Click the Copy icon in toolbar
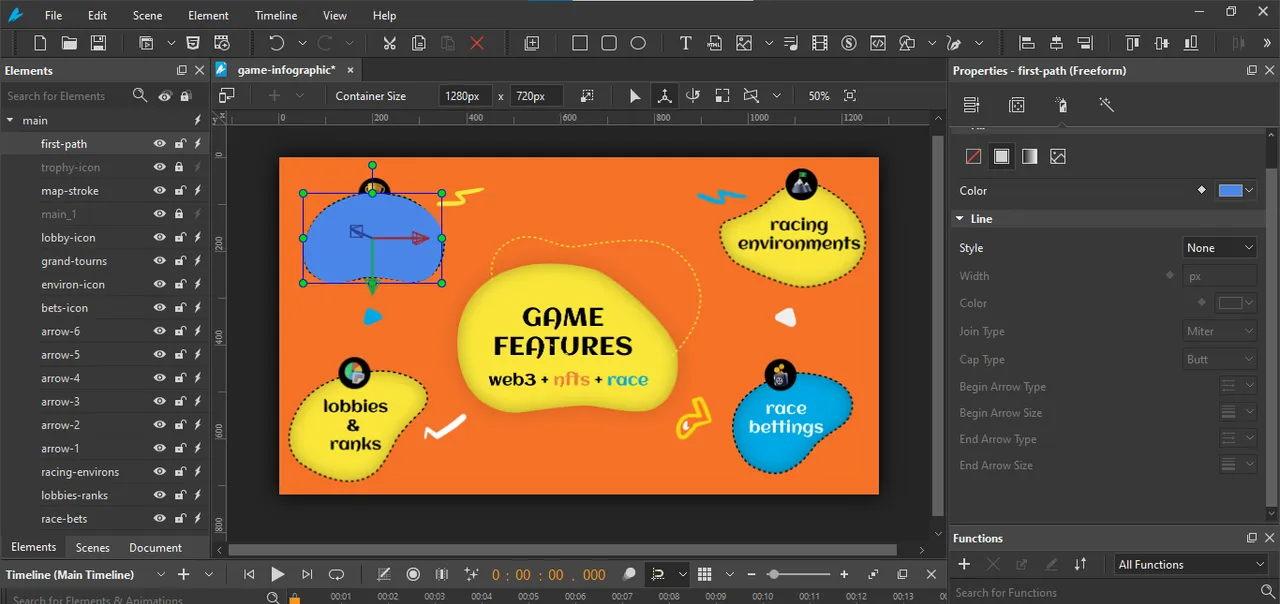Image resolution: width=1280 pixels, height=604 pixels. point(419,43)
